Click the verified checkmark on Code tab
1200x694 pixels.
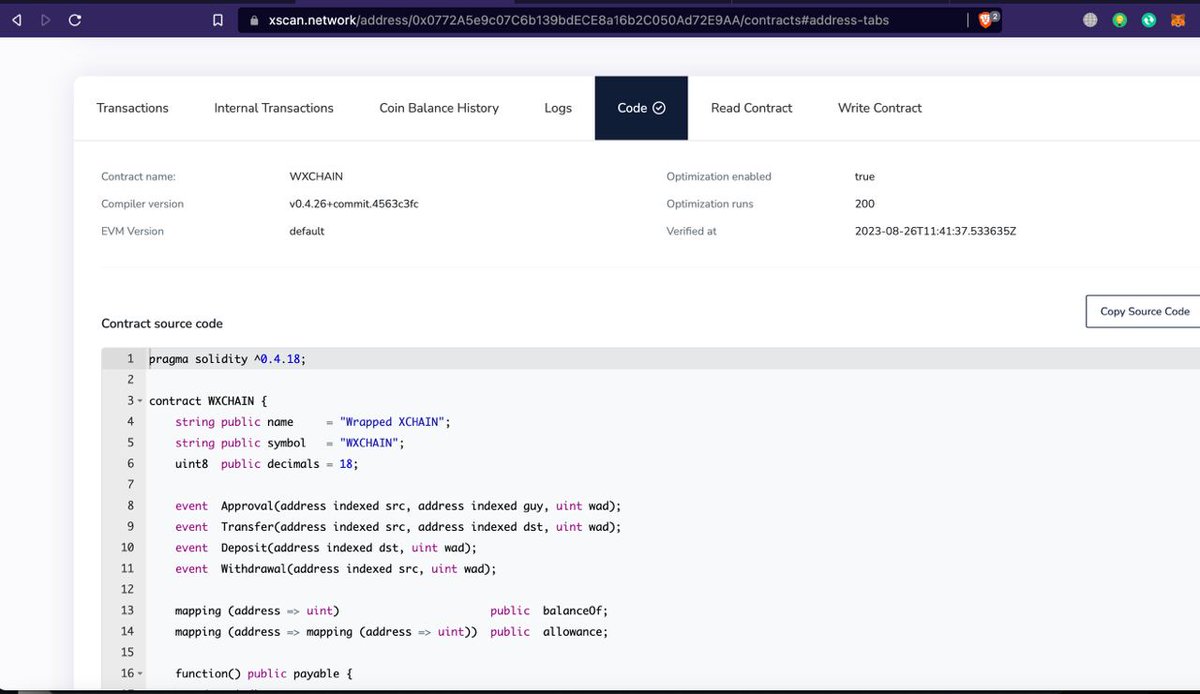pos(659,108)
